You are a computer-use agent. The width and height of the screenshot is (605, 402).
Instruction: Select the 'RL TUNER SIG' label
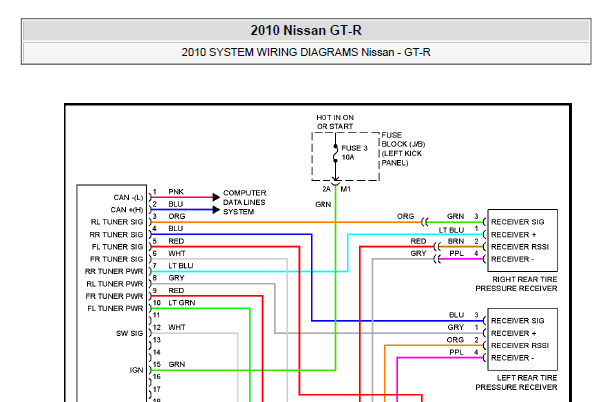pyautogui.click(x=117, y=222)
